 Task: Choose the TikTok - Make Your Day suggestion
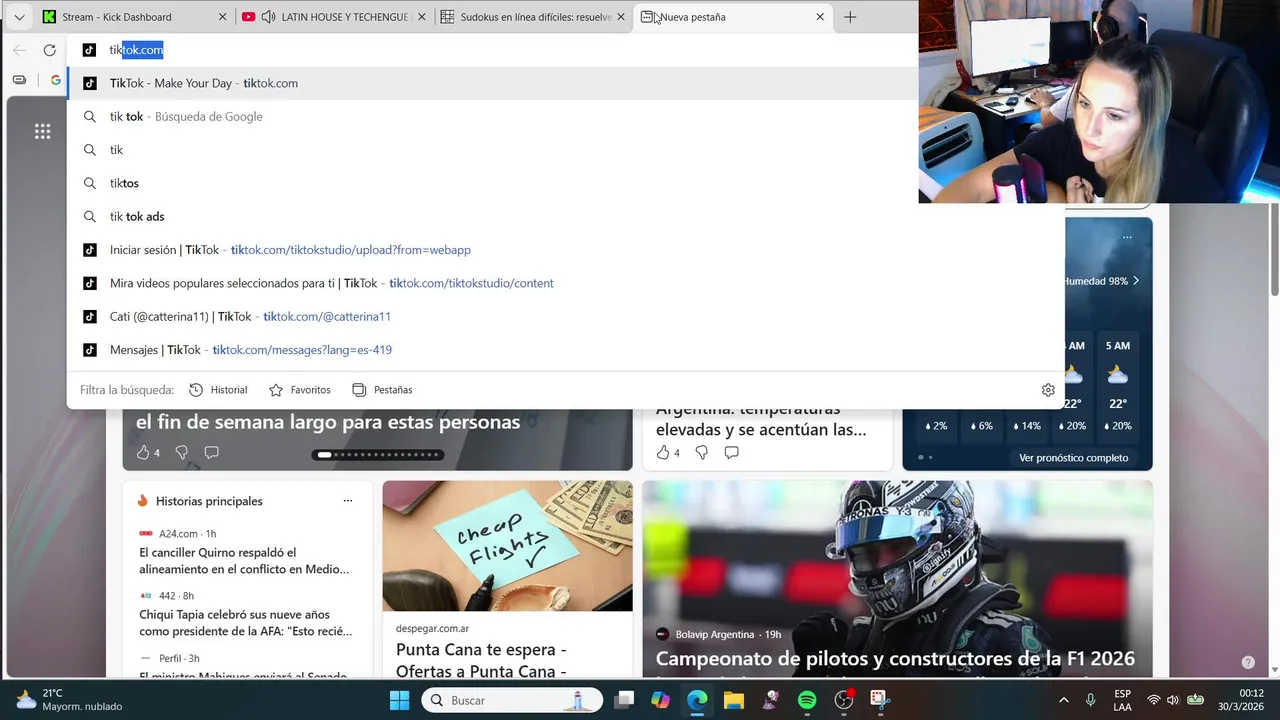[492, 83]
